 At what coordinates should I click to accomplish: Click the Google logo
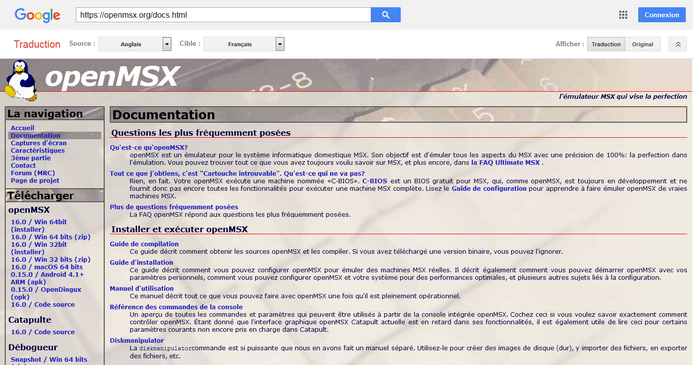pos(37,15)
